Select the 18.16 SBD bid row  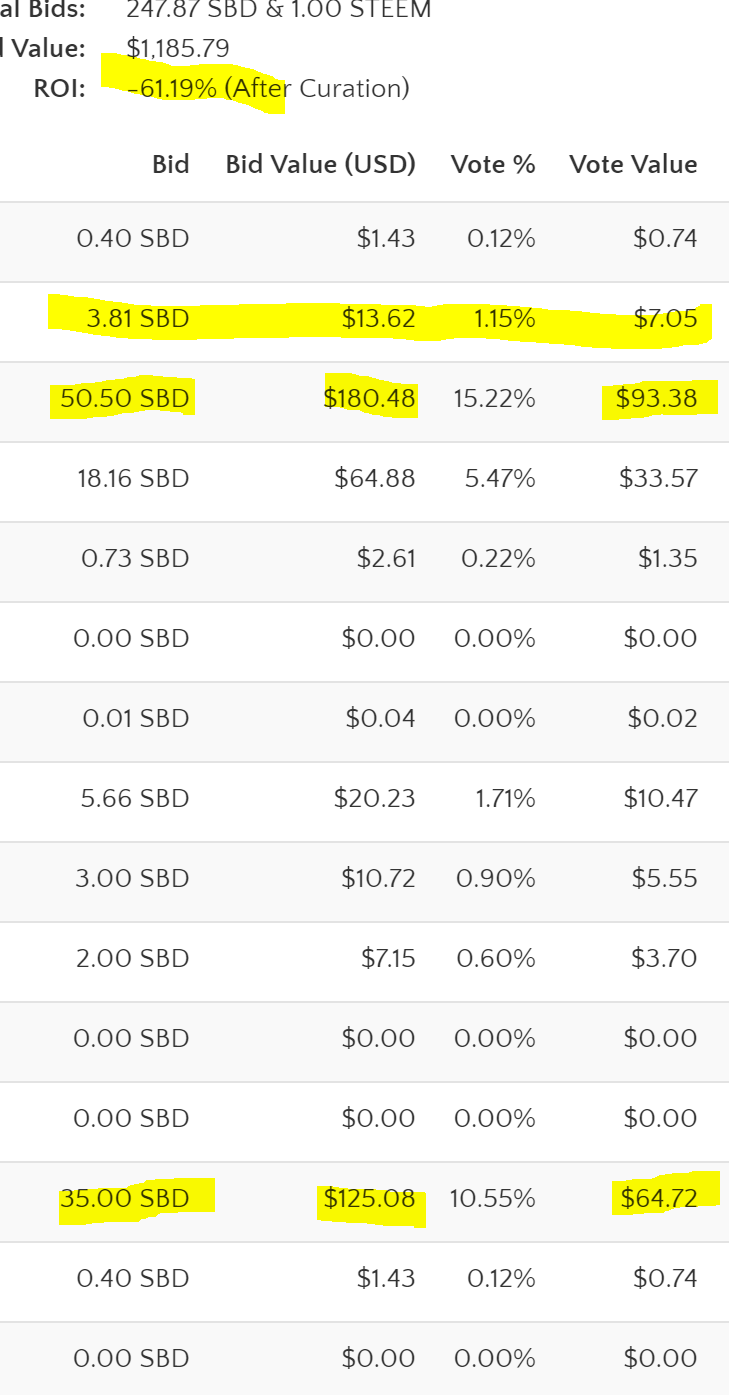point(364,479)
